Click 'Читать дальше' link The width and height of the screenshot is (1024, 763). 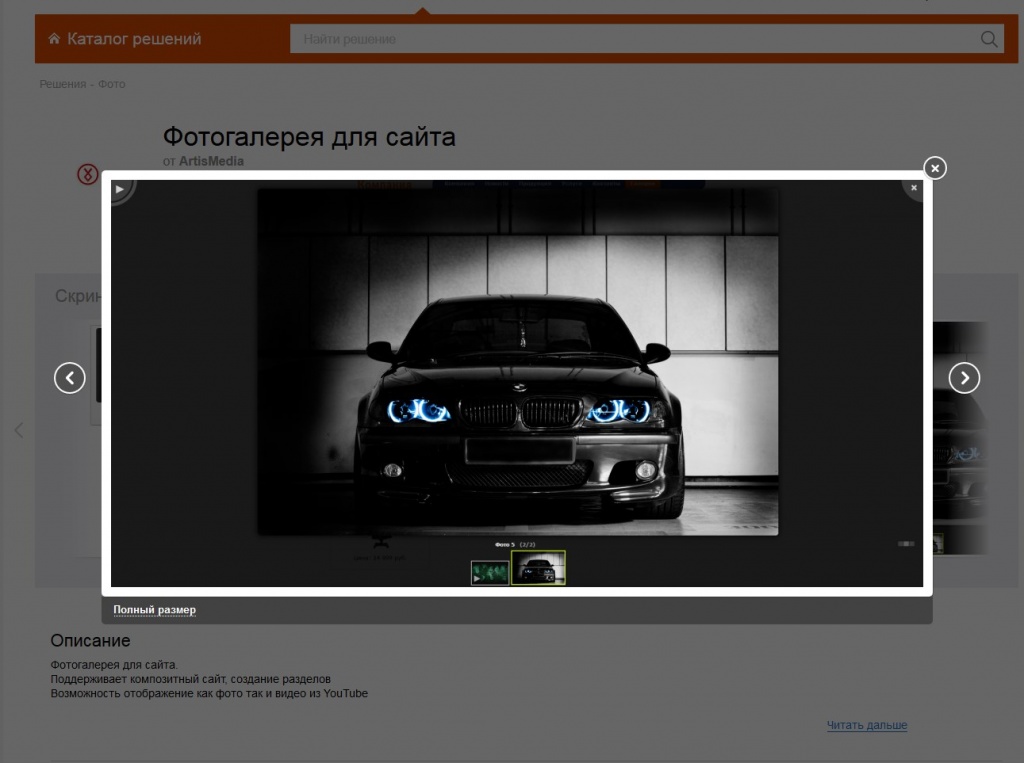(867, 725)
